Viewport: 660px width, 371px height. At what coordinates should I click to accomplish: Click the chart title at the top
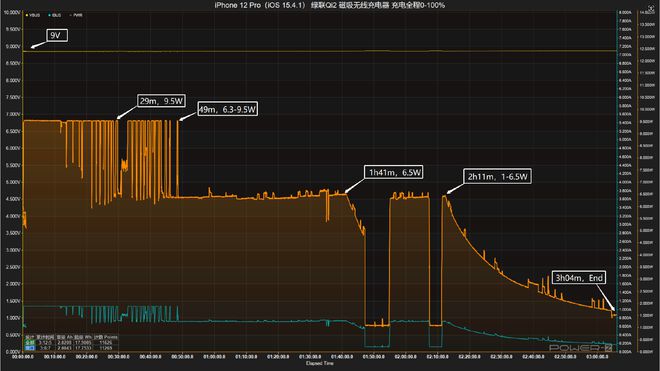(330, 5)
